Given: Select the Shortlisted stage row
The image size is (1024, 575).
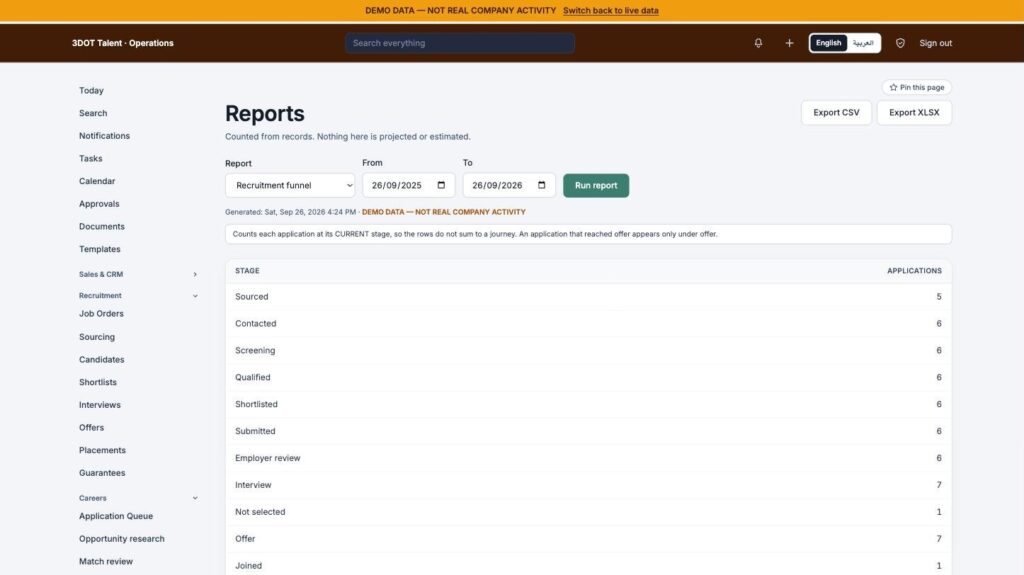Looking at the screenshot, I should click(588, 404).
